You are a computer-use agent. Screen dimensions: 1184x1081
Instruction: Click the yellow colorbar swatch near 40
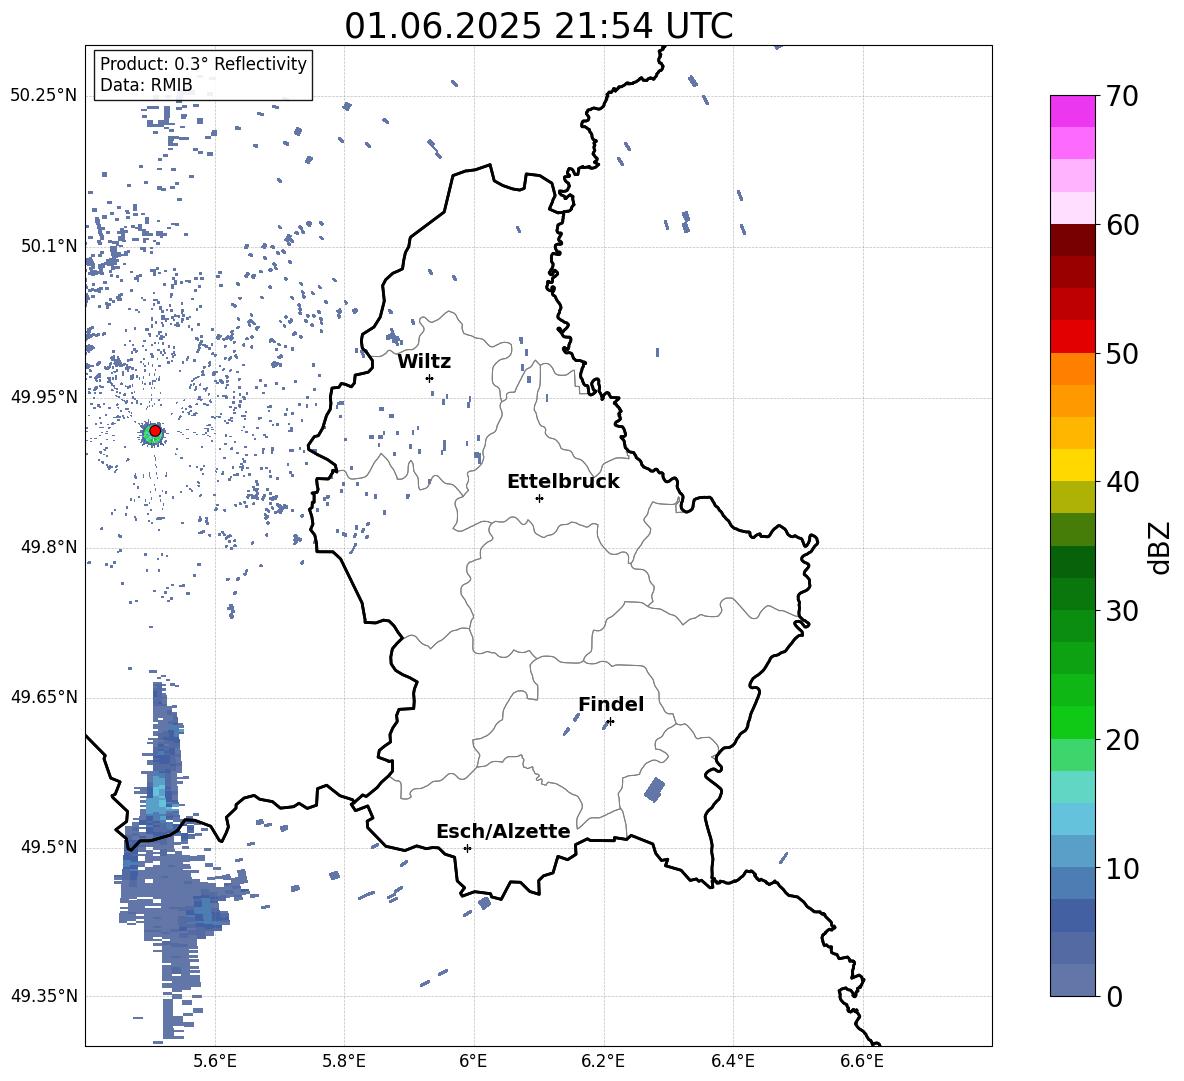click(1073, 465)
